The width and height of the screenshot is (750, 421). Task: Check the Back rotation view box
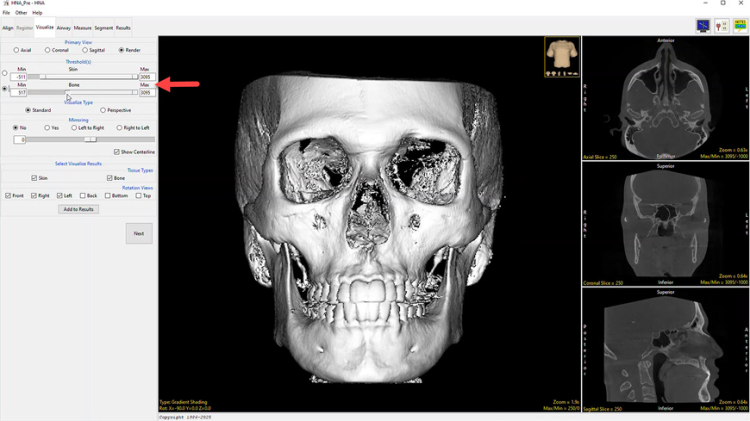pyautogui.click(x=83, y=196)
